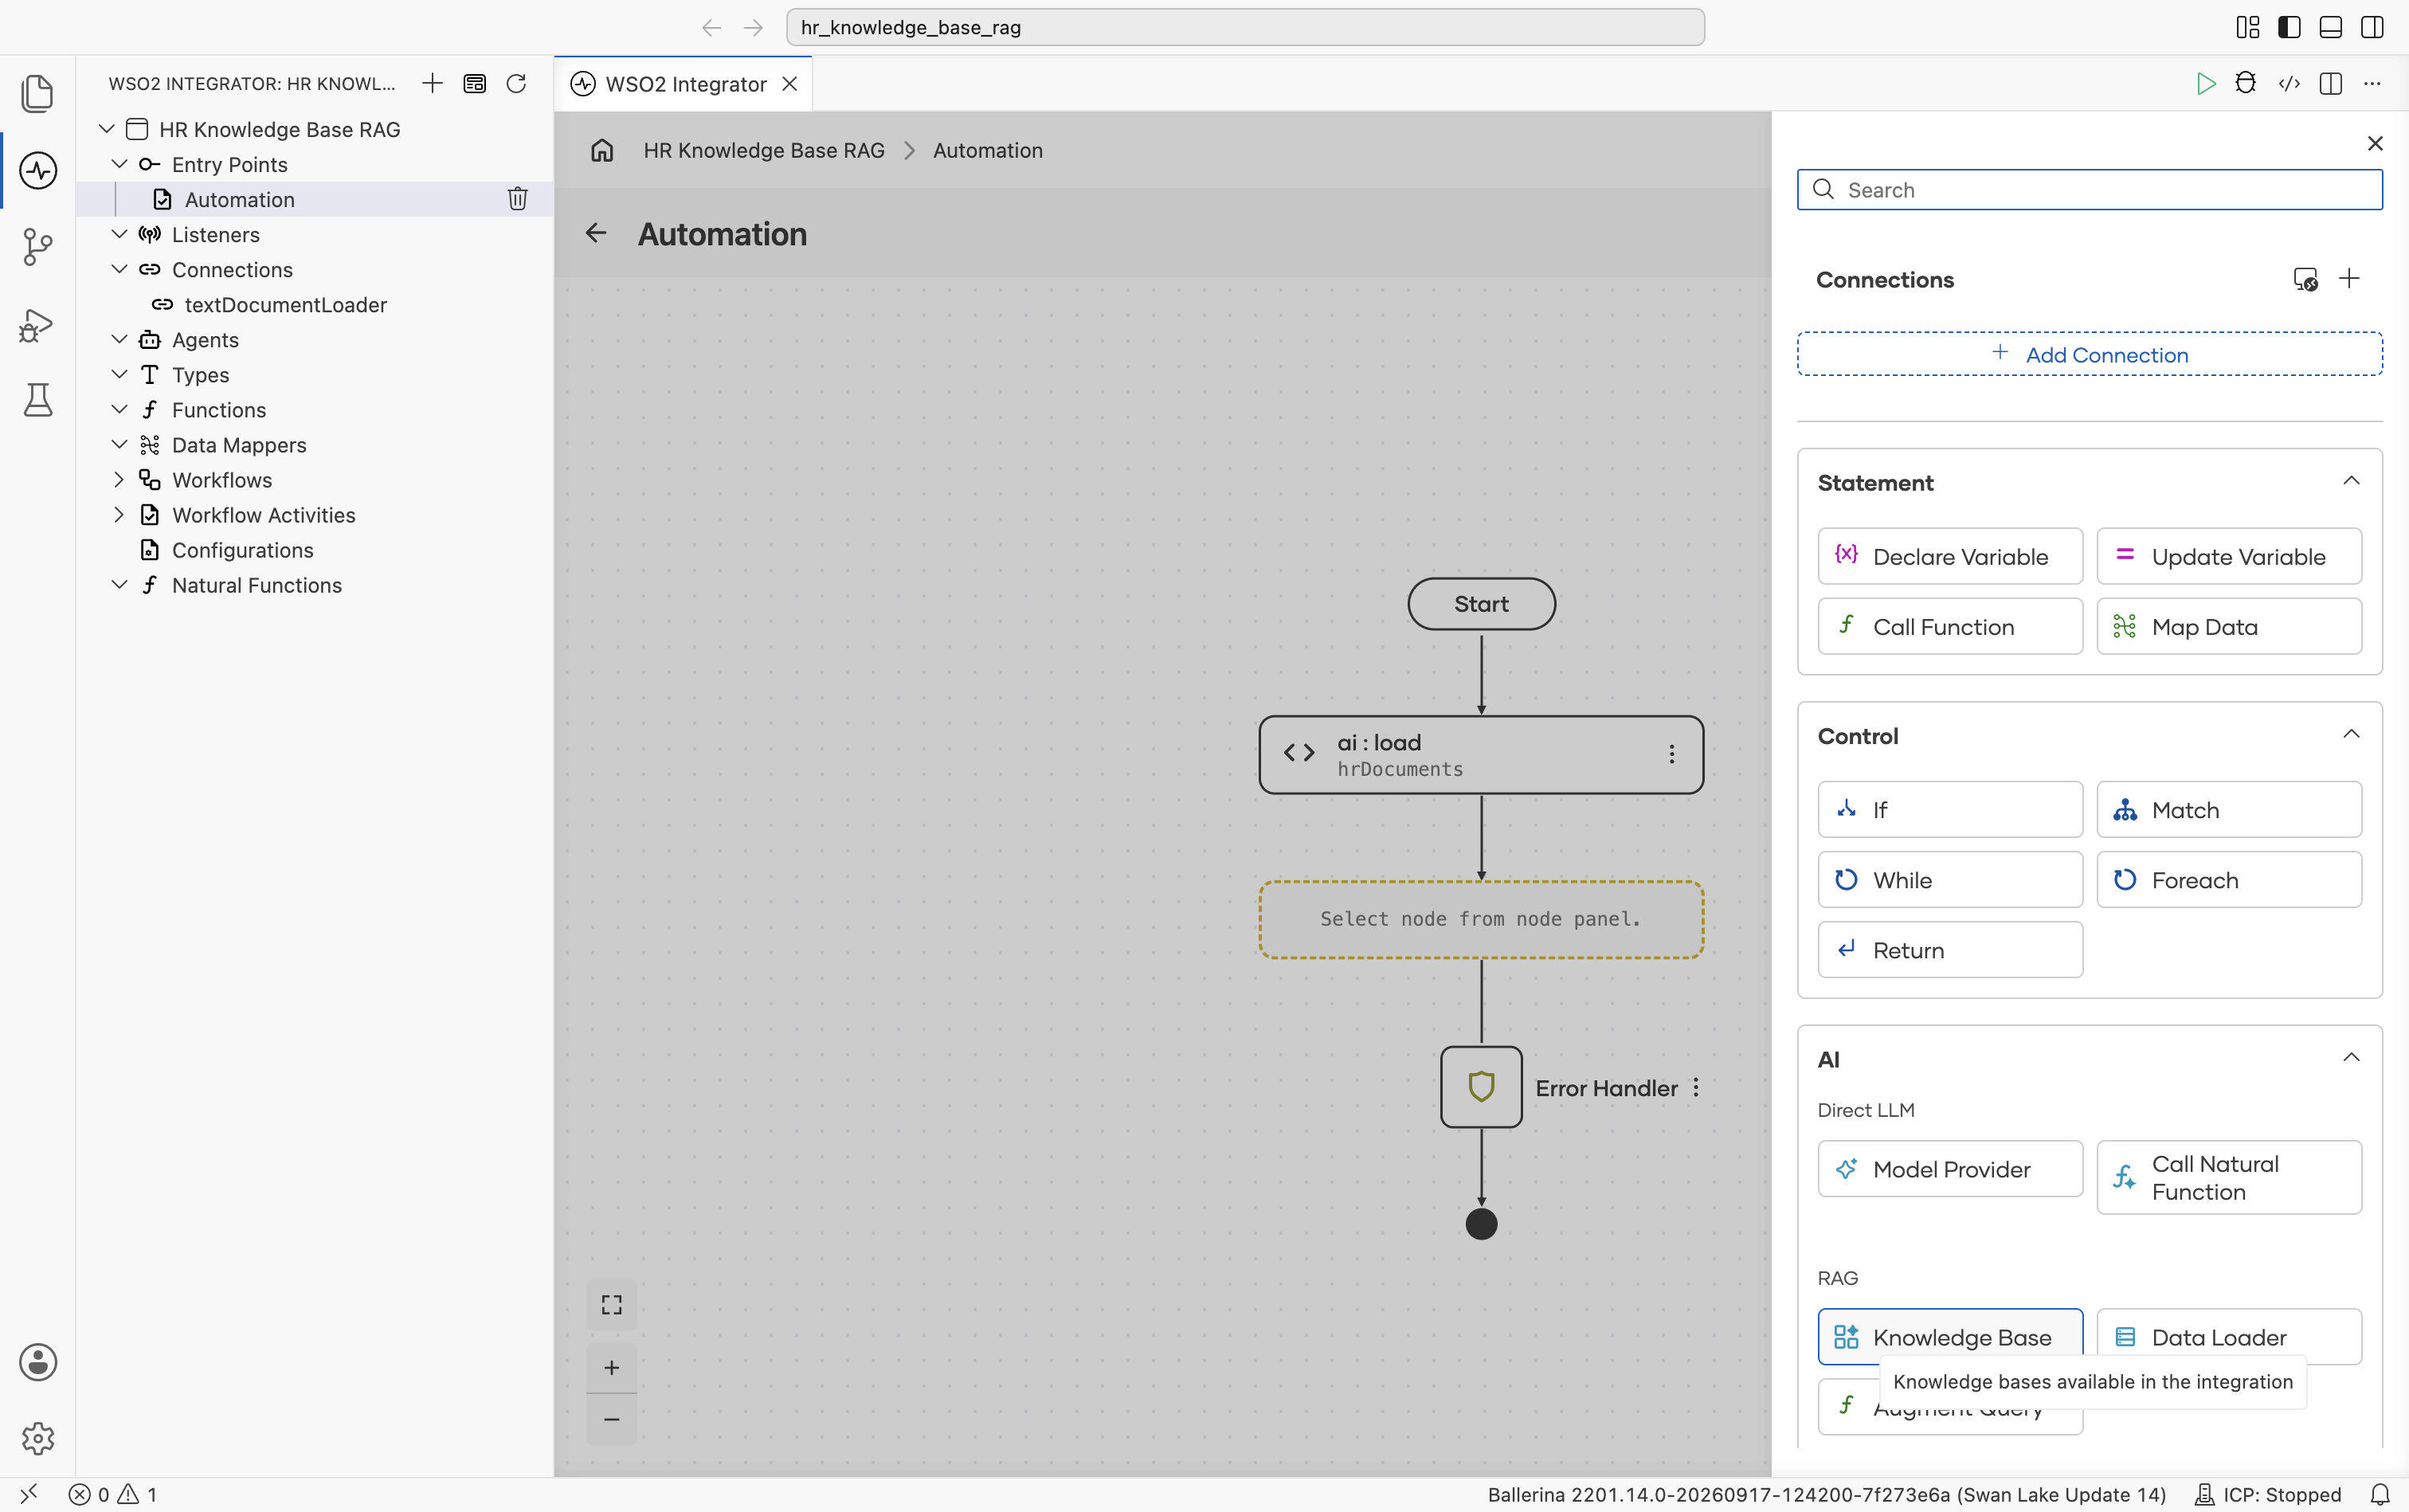Choose the Model Provider option
Image resolution: width=2409 pixels, height=1512 pixels.
pyautogui.click(x=1949, y=1168)
